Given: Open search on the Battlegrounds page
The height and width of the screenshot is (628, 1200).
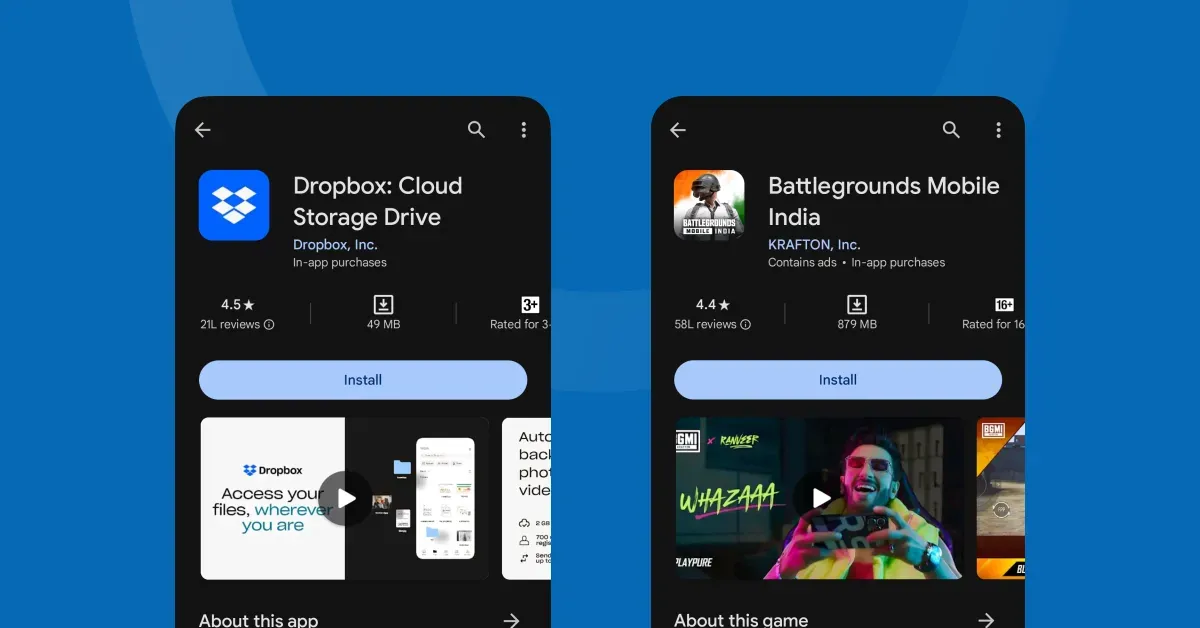Looking at the screenshot, I should tap(951, 130).
